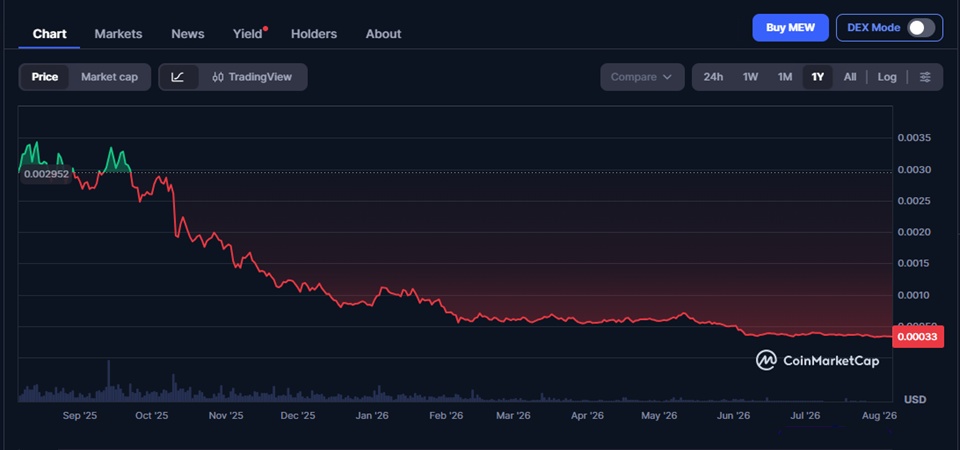Click the 0.0010 price axis value
Viewport: 960px width, 450px height.
point(913,295)
